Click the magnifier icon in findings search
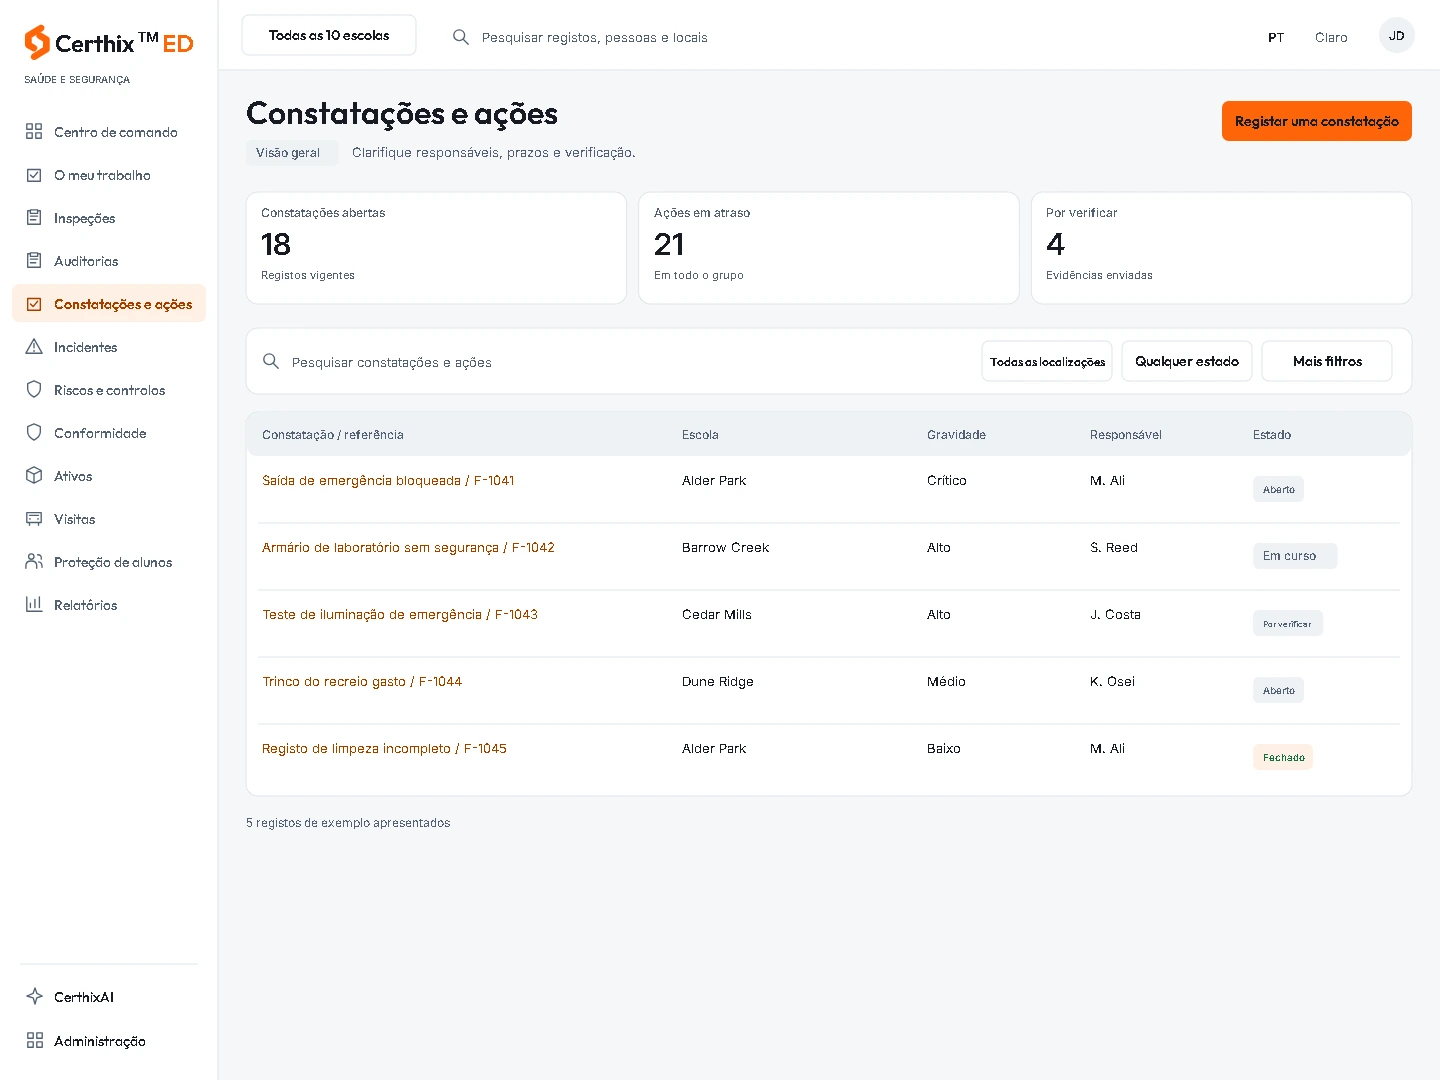 point(271,361)
